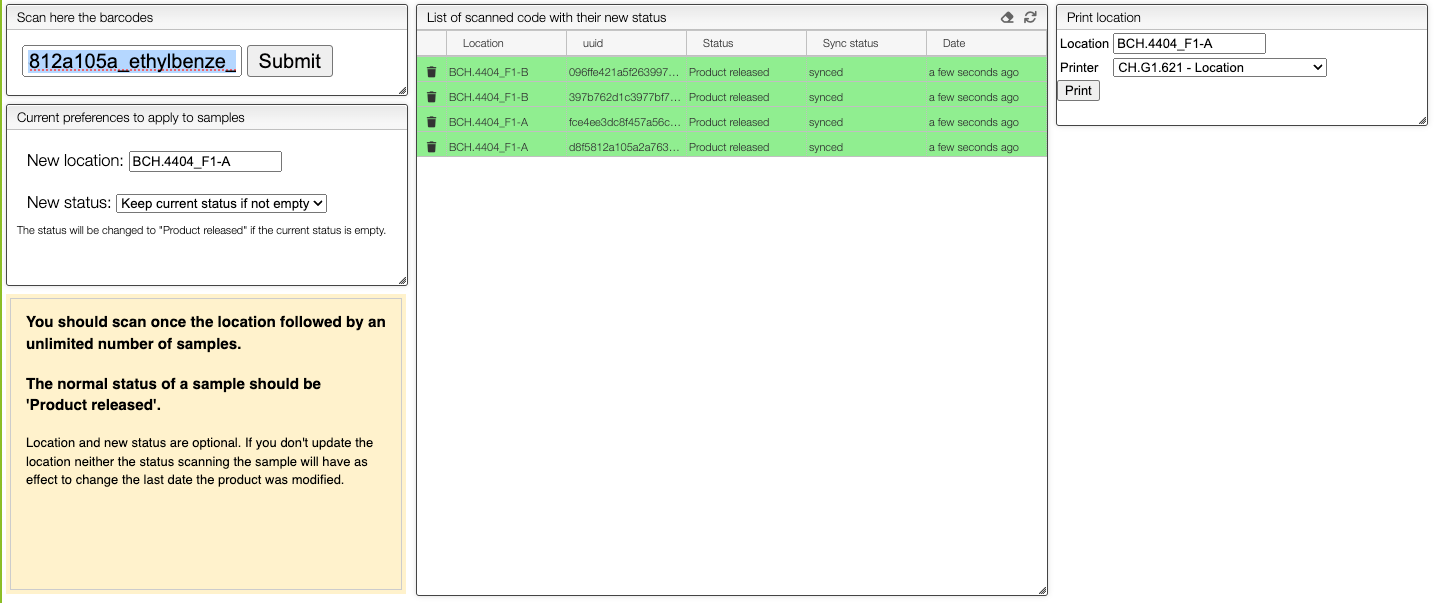Click the Print button
The height and width of the screenshot is (603, 1440).
(x=1078, y=90)
